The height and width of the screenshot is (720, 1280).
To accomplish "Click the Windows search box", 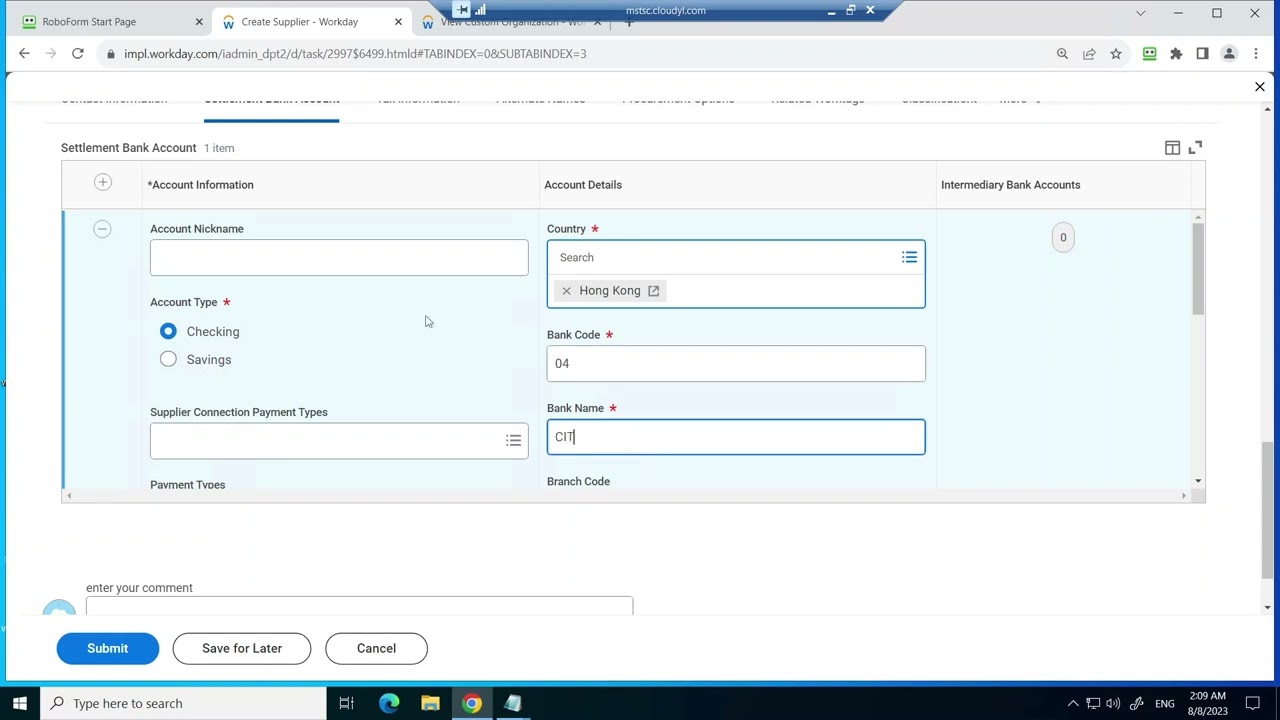I will point(183,703).
